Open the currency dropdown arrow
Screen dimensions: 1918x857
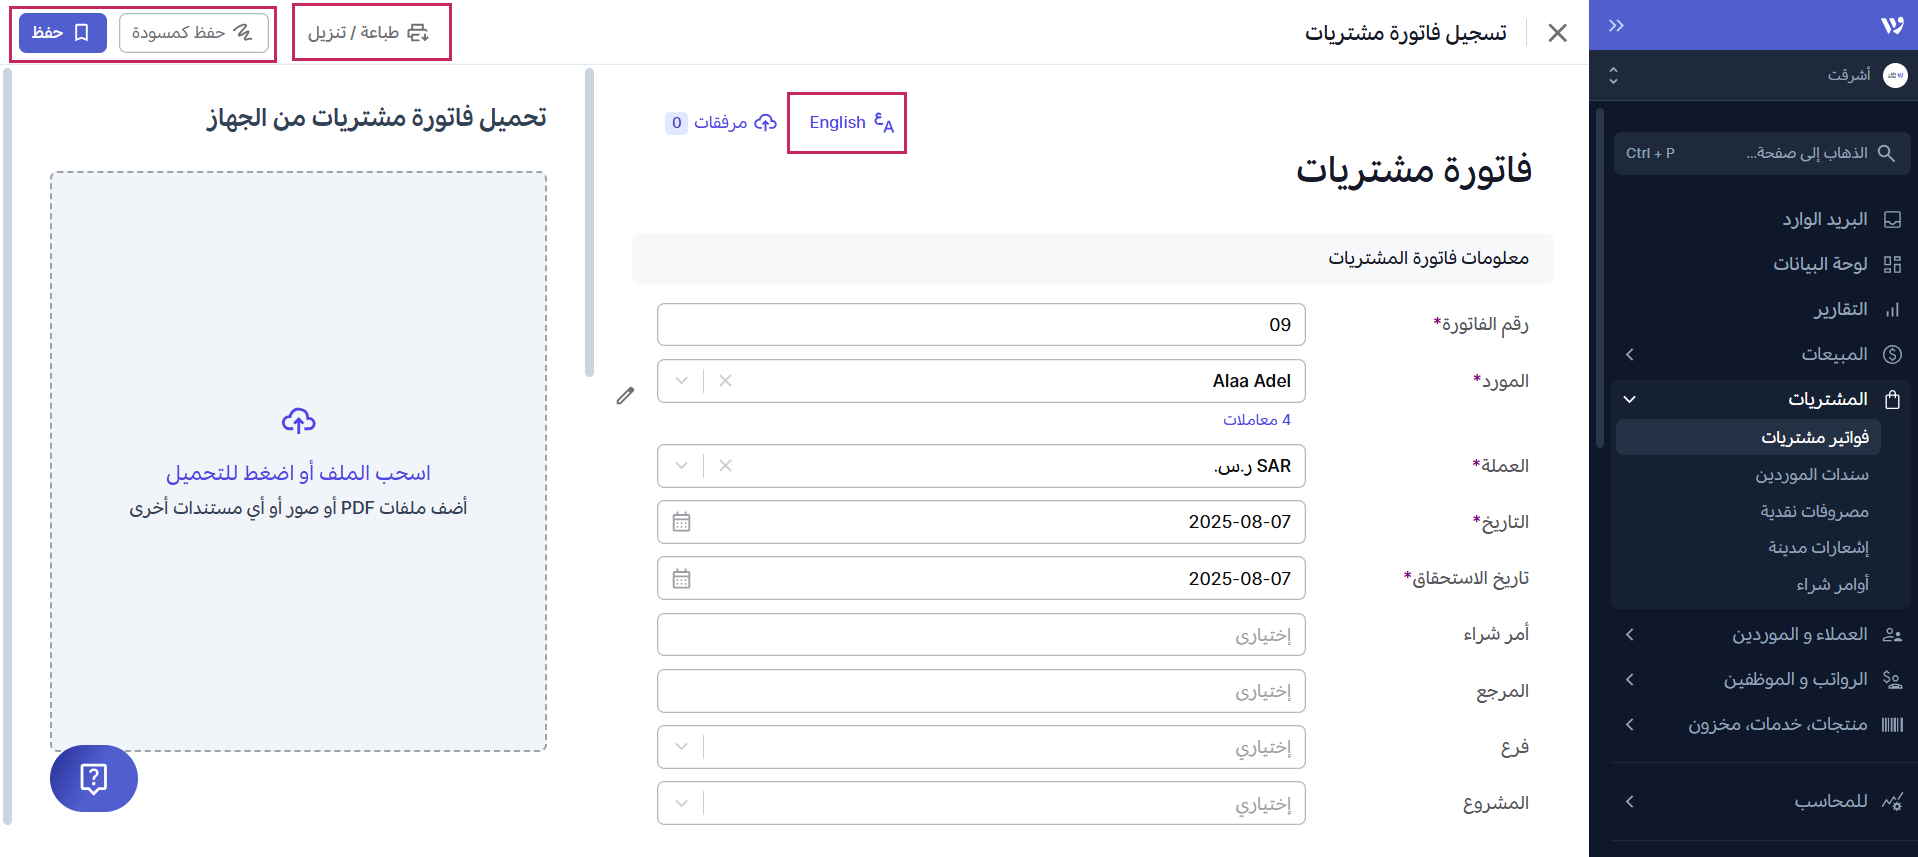coord(681,466)
